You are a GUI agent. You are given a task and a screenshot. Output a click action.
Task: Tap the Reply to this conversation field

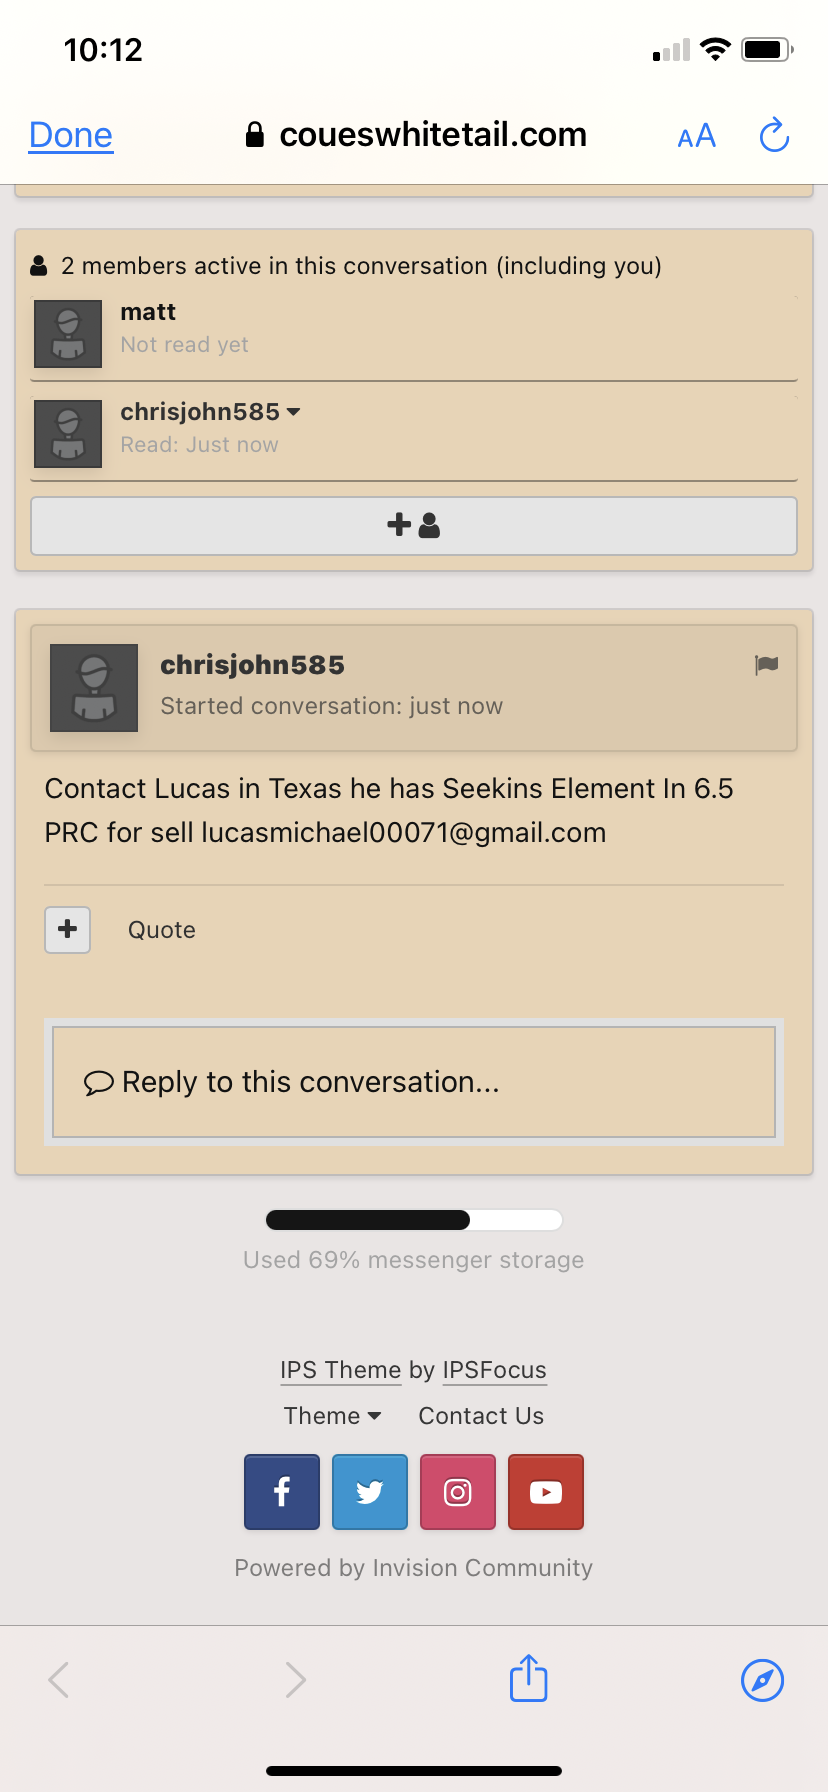click(x=414, y=1082)
